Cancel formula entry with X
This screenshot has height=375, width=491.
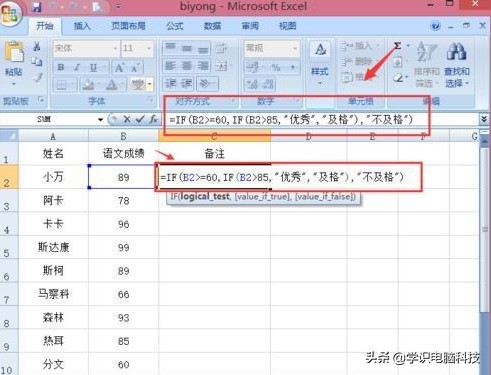pos(127,119)
